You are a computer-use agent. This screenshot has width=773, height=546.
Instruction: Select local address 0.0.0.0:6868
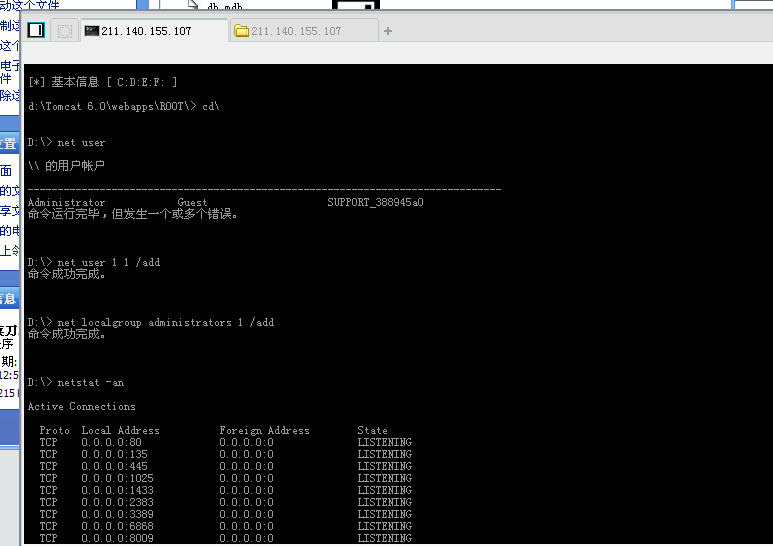tap(117, 526)
